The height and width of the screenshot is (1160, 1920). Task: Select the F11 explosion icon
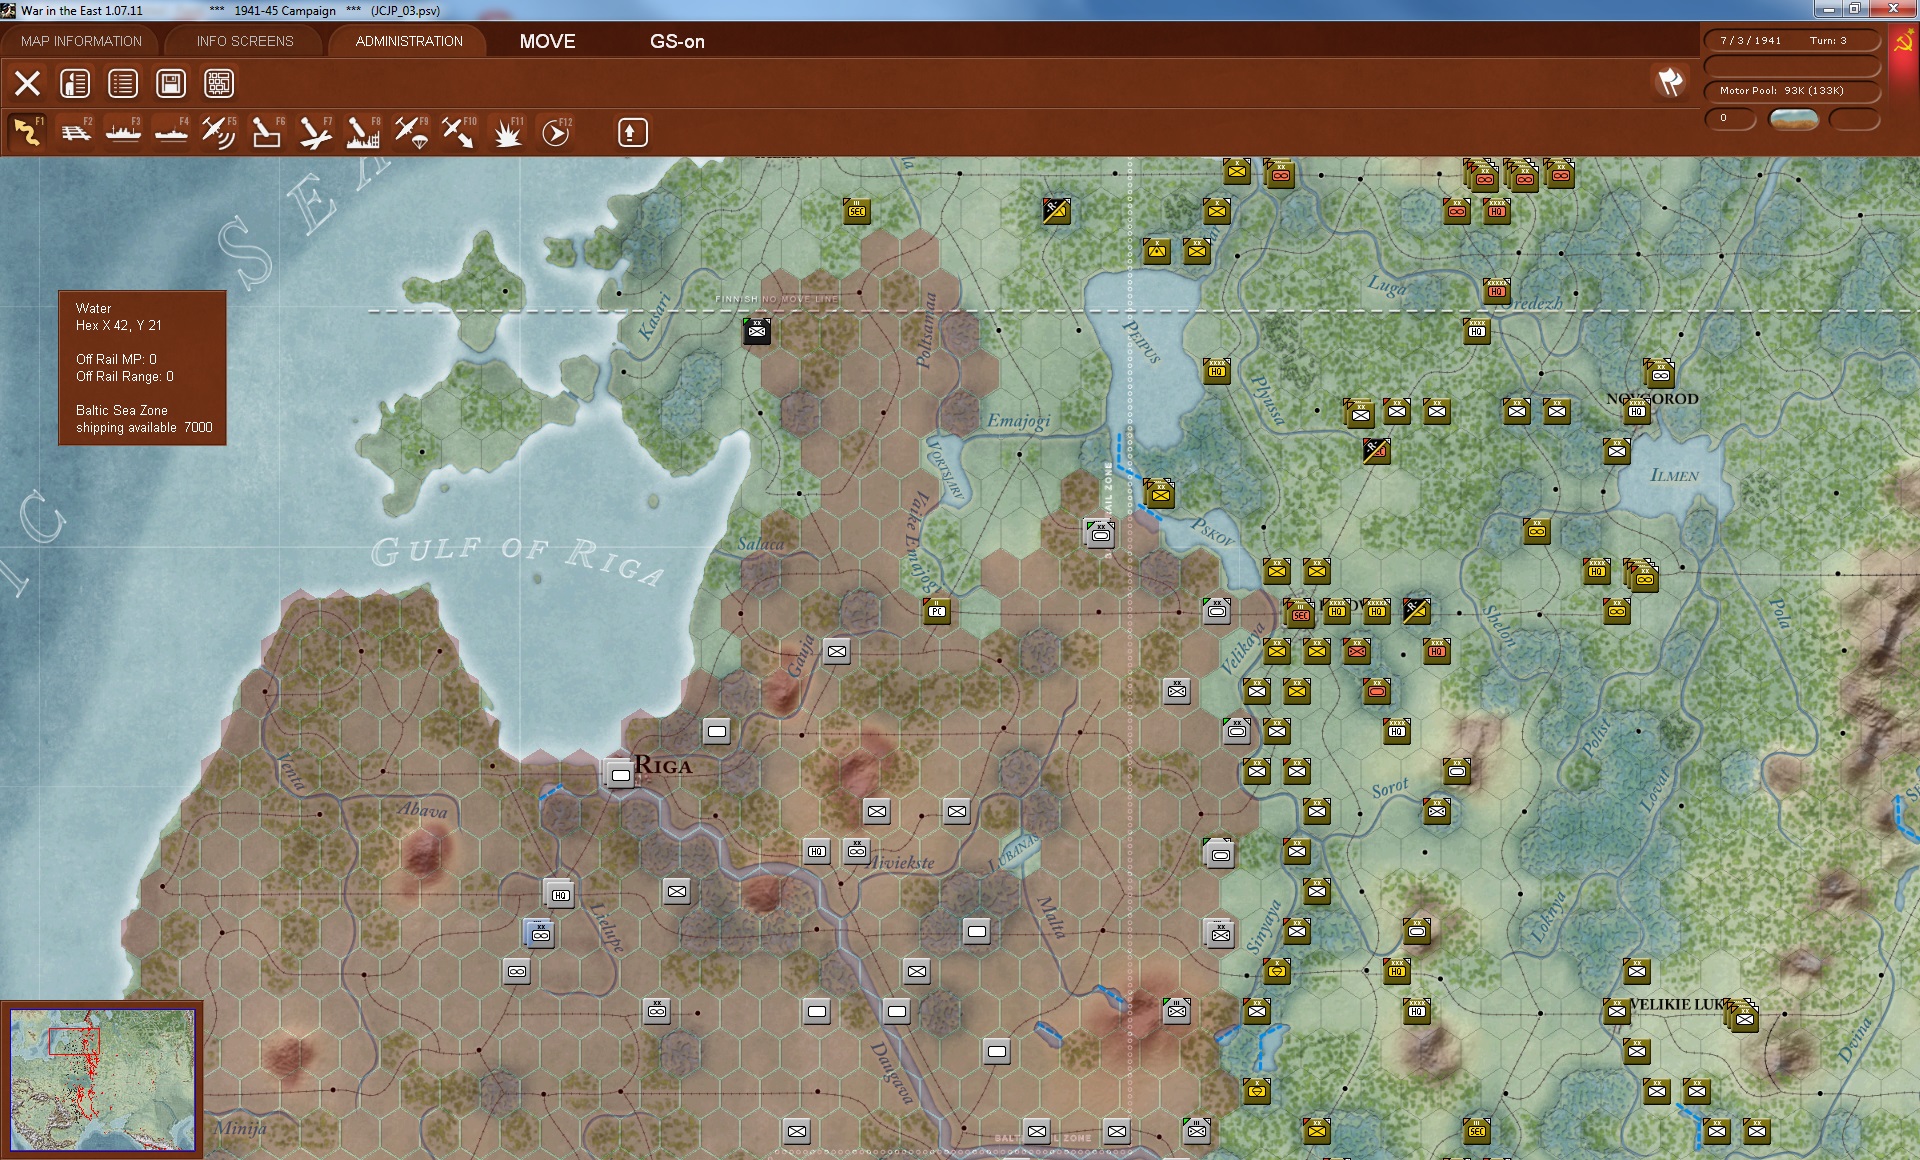click(x=508, y=132)
